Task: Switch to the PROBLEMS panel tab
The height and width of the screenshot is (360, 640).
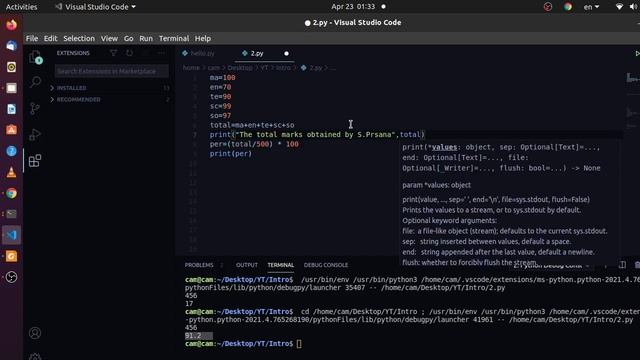Action: [199, 265]
